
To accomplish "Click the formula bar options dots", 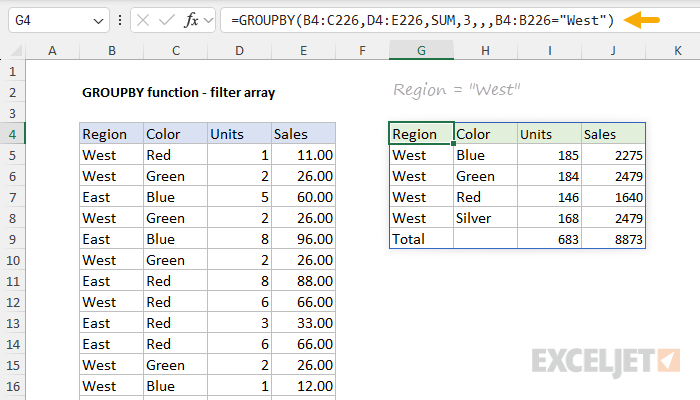I will [x=120, y=21].
